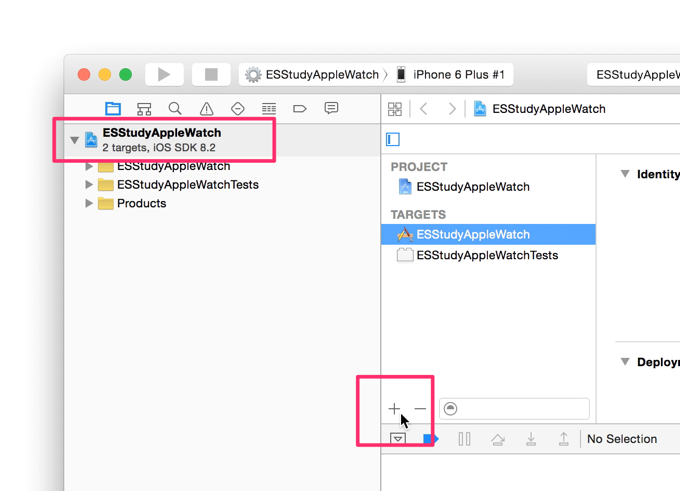Open the Test navigator diamond icon
The width and height of the screenshot is (680, 491).
[x=238, y=108]
